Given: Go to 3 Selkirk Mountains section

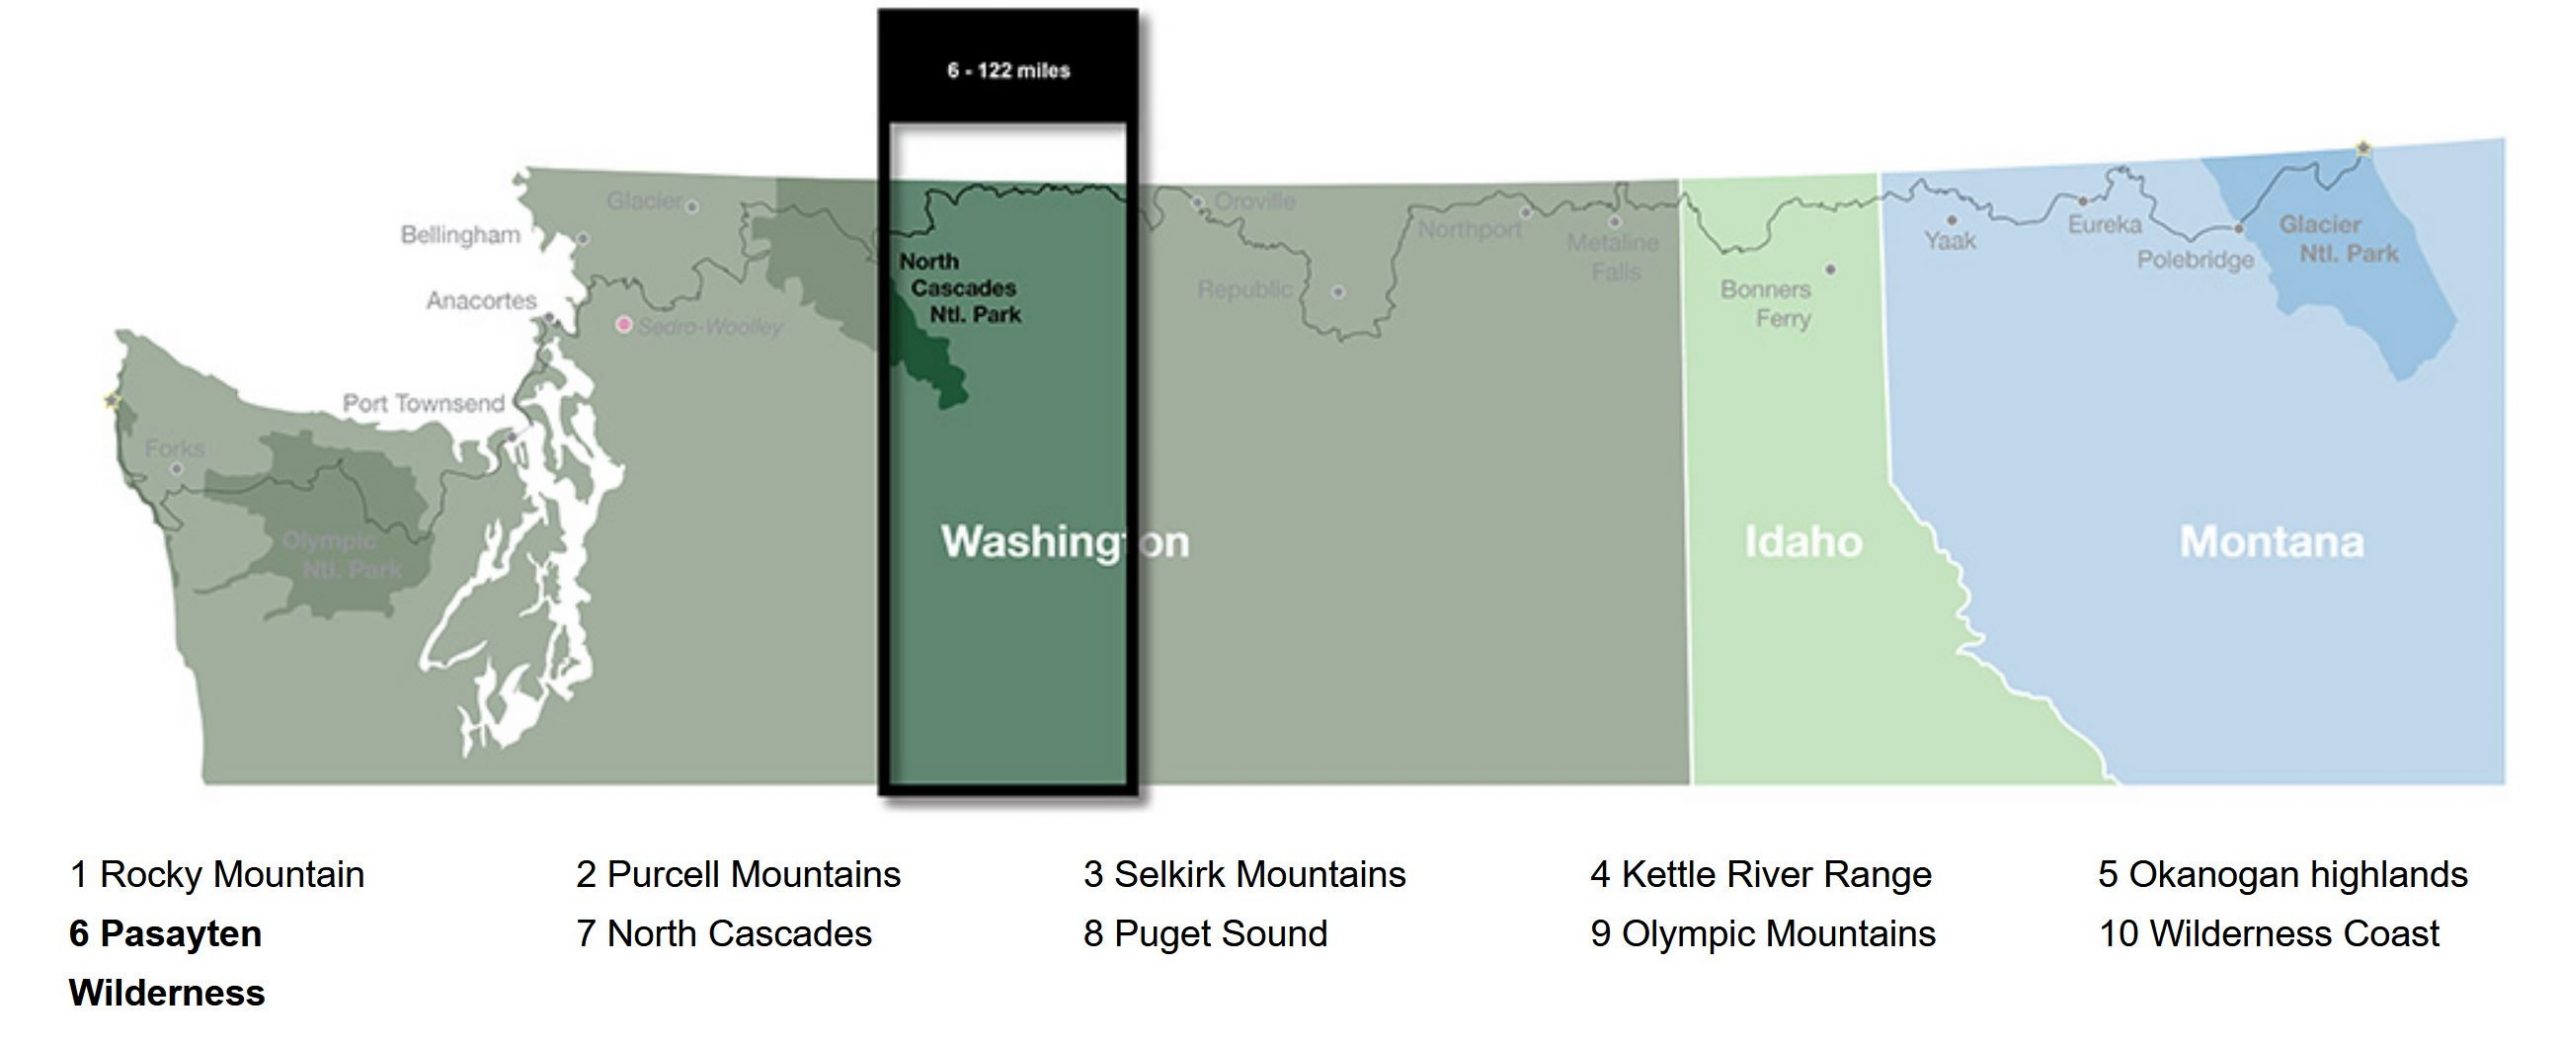Looking at the screenshot, I should point(1244,875).
